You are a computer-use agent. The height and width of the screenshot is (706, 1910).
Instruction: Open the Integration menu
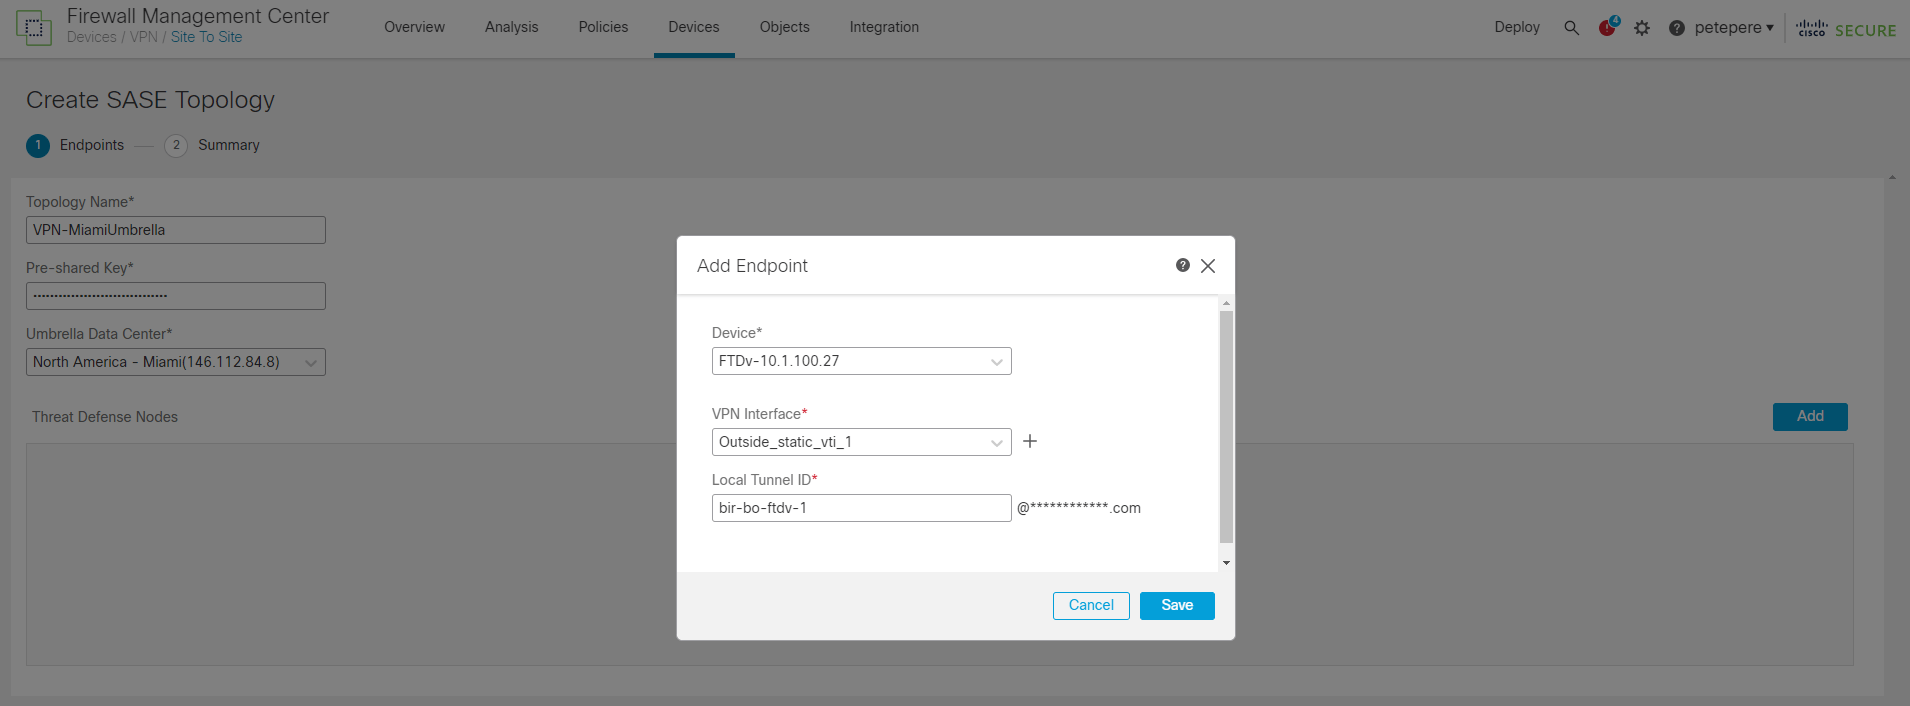tap(884, 27)
